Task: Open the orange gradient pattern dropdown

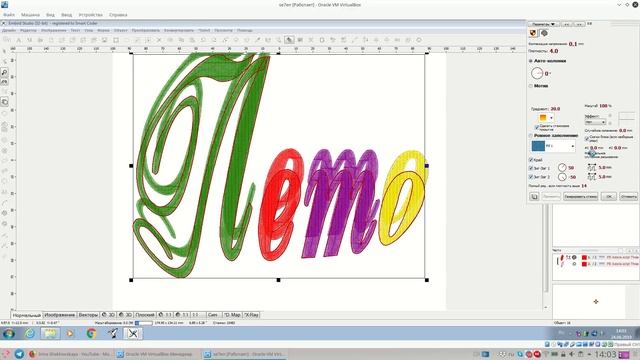Action: point(546,118)
